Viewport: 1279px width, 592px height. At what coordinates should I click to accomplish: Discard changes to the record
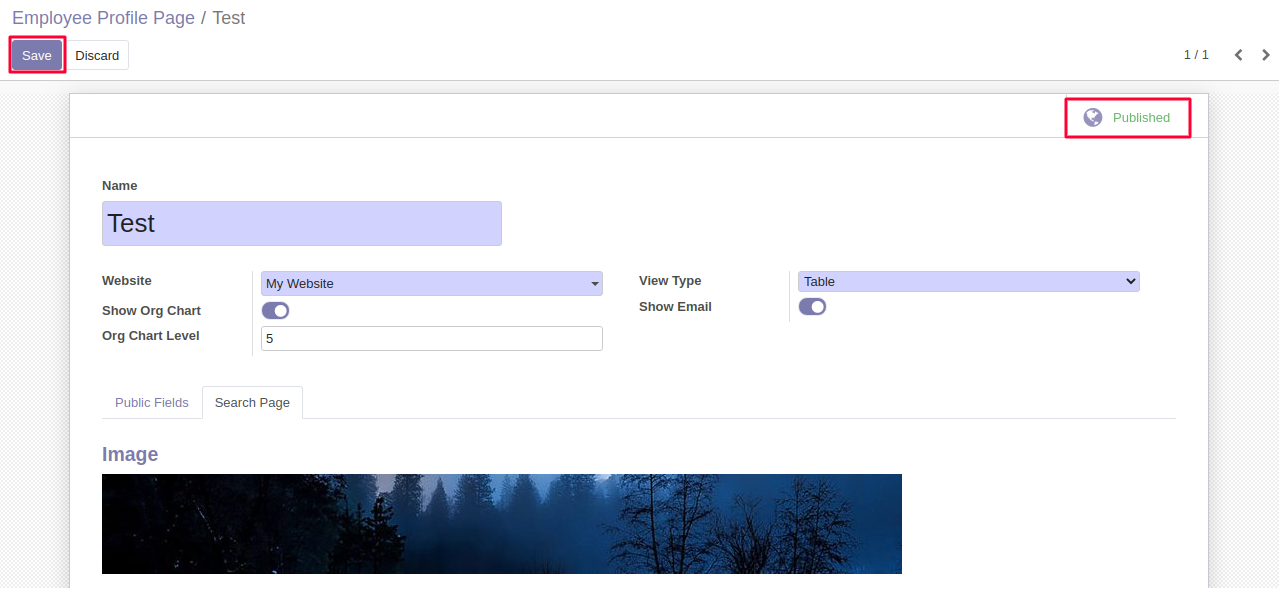pos(97,56)
